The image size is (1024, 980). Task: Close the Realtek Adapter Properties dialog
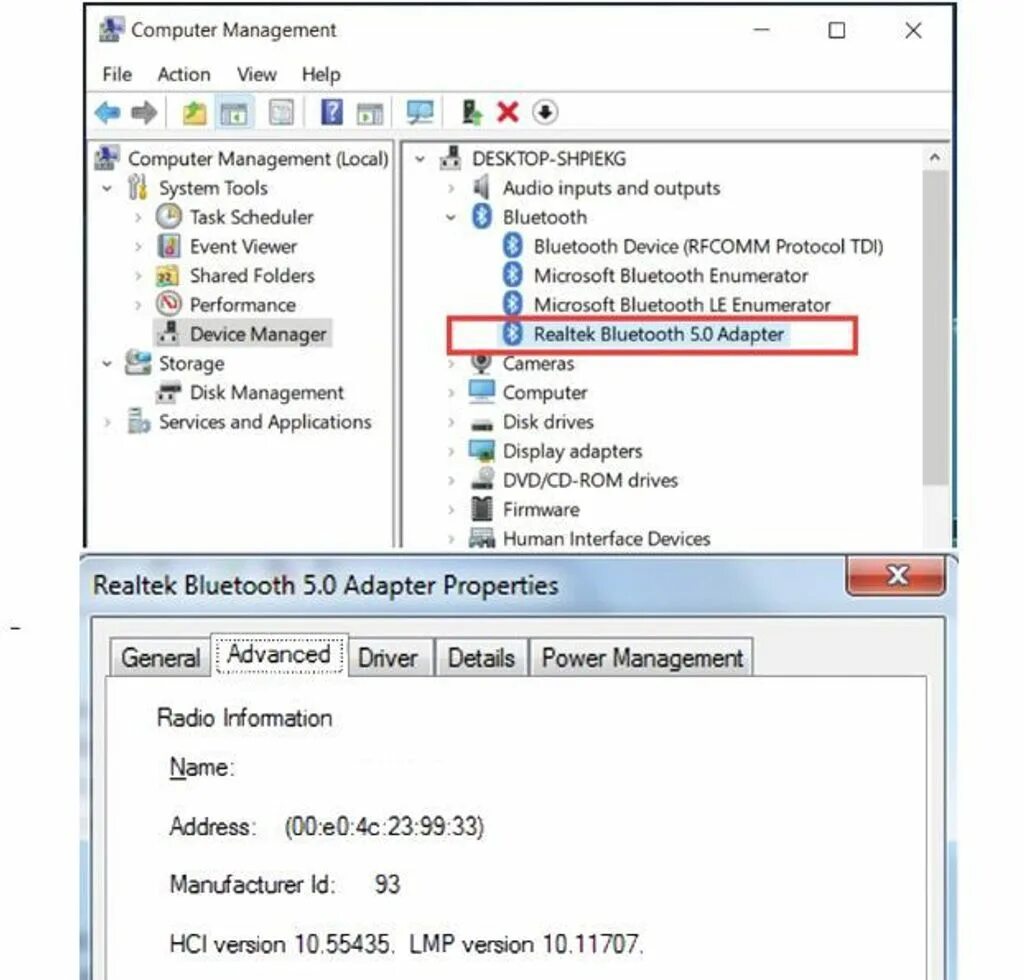[896, 575]
